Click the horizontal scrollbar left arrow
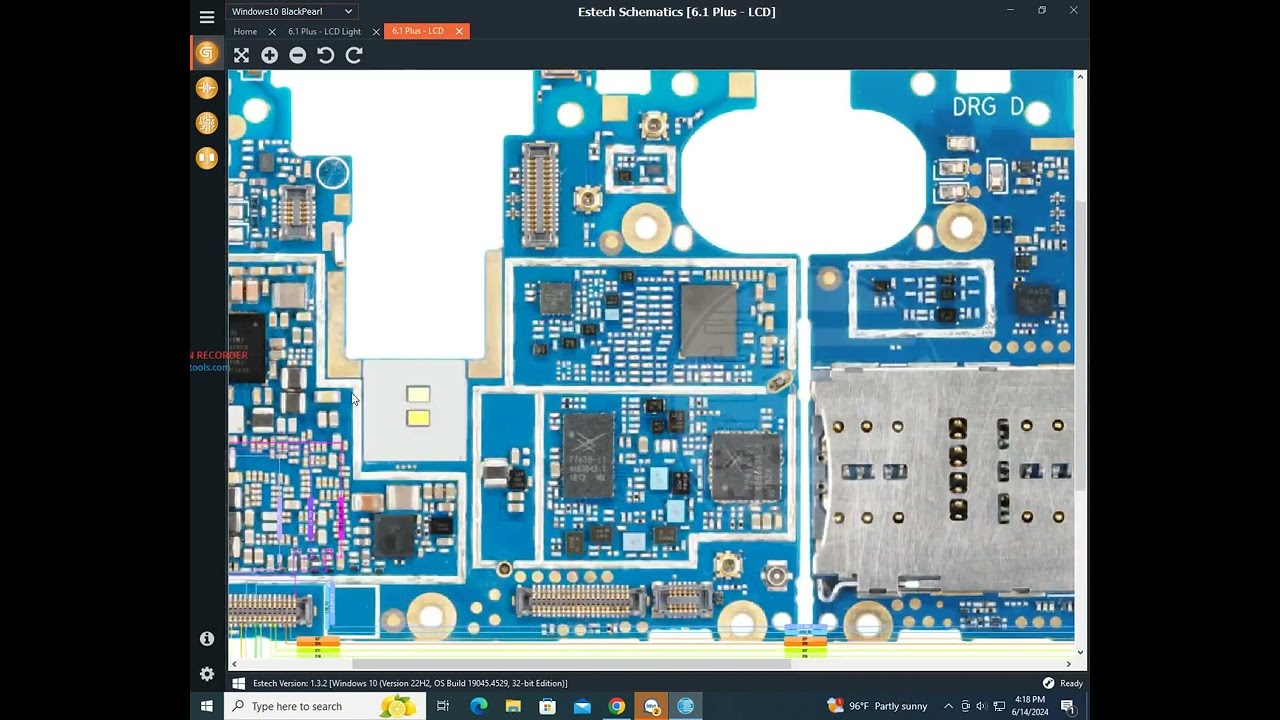 point(235,664)
